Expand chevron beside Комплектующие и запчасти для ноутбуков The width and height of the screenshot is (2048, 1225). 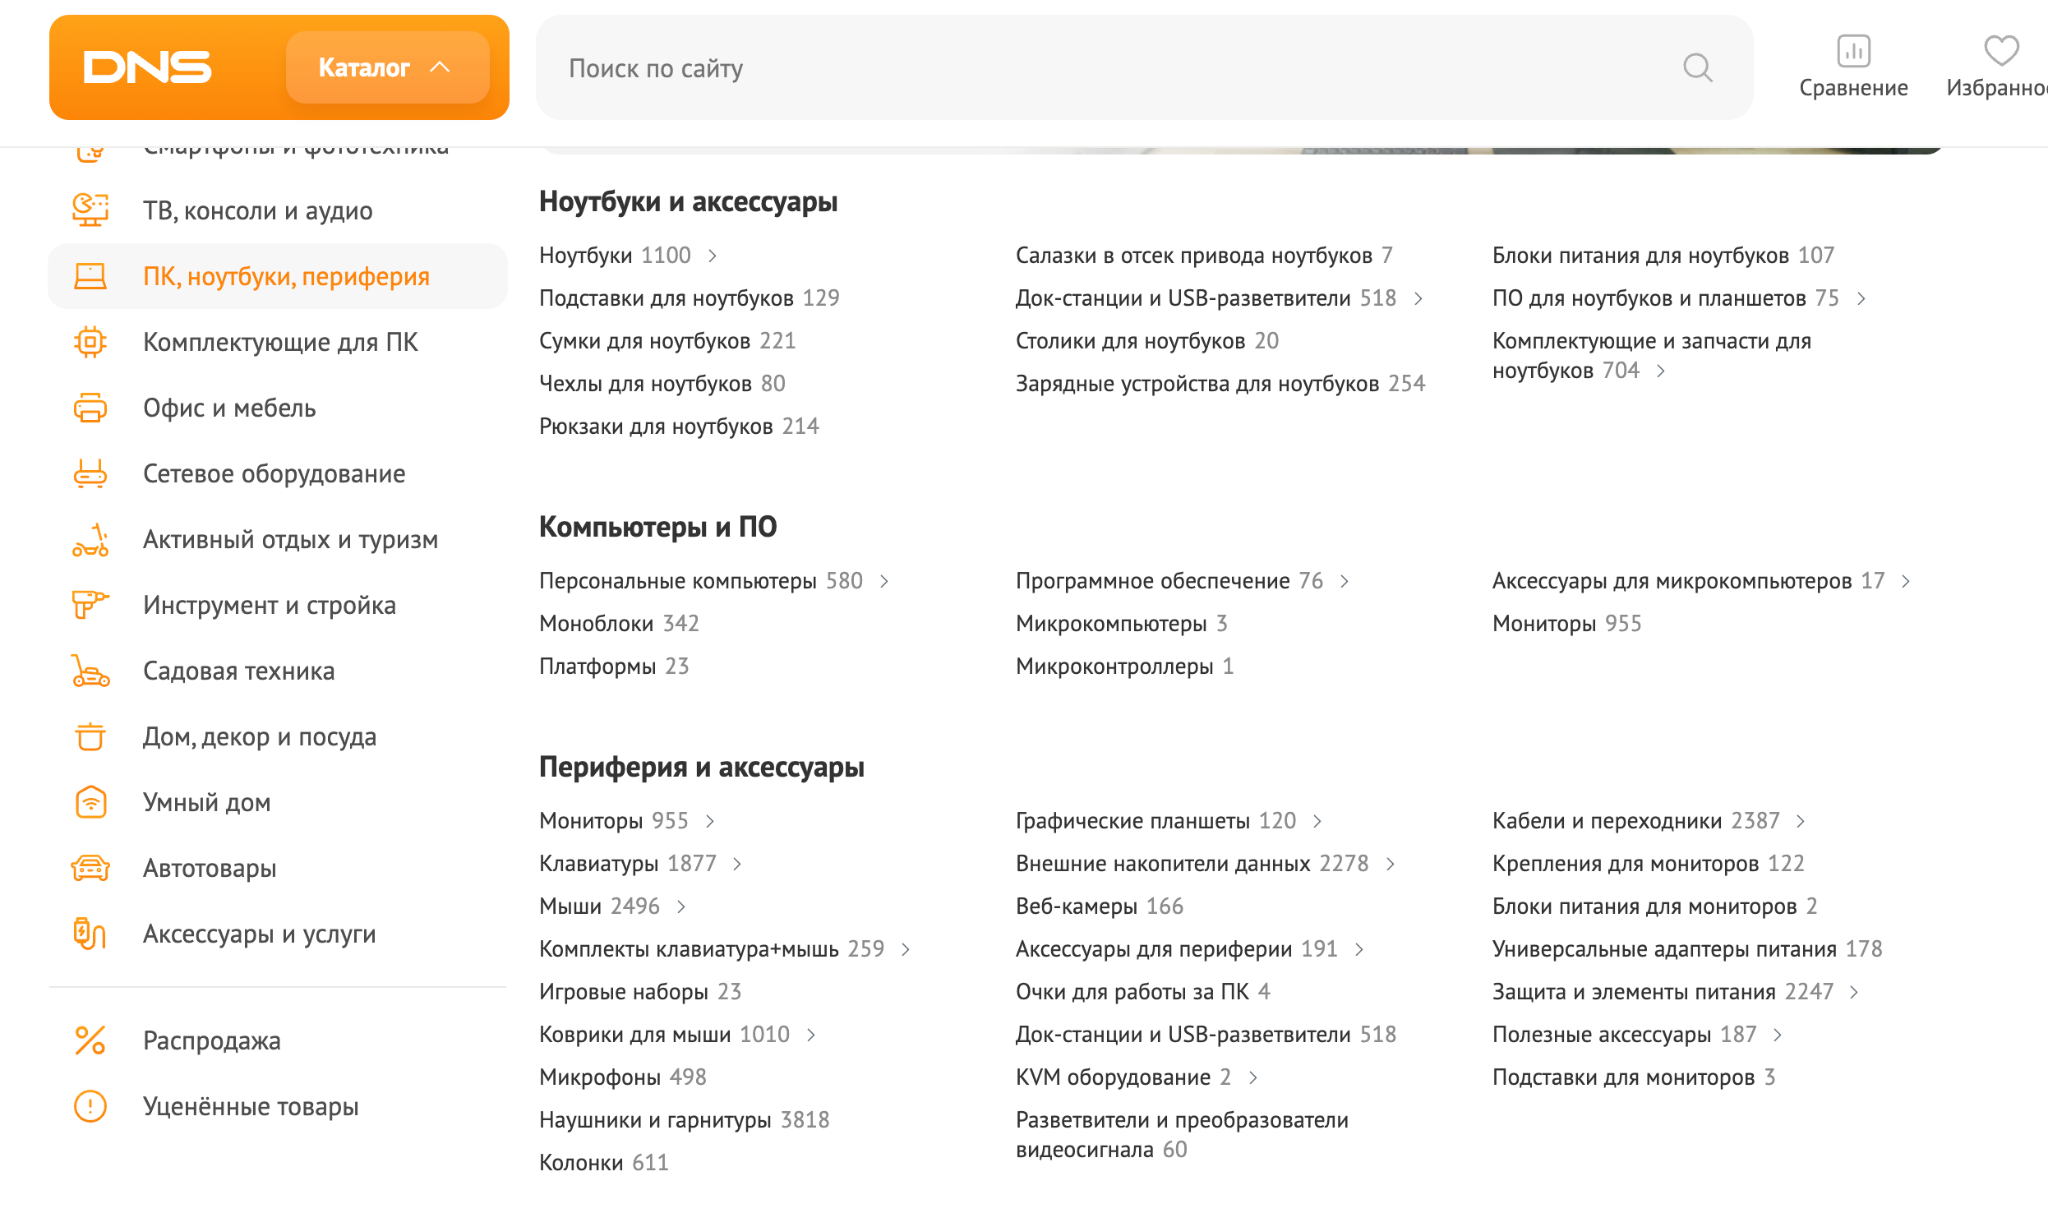[x=1661, y=371]
